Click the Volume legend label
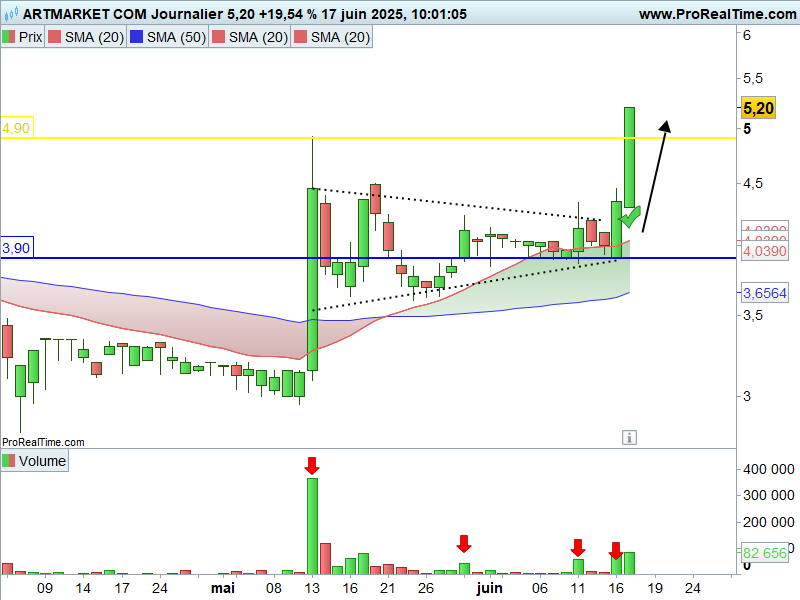The image size is (800, 600). pos(42,461)
